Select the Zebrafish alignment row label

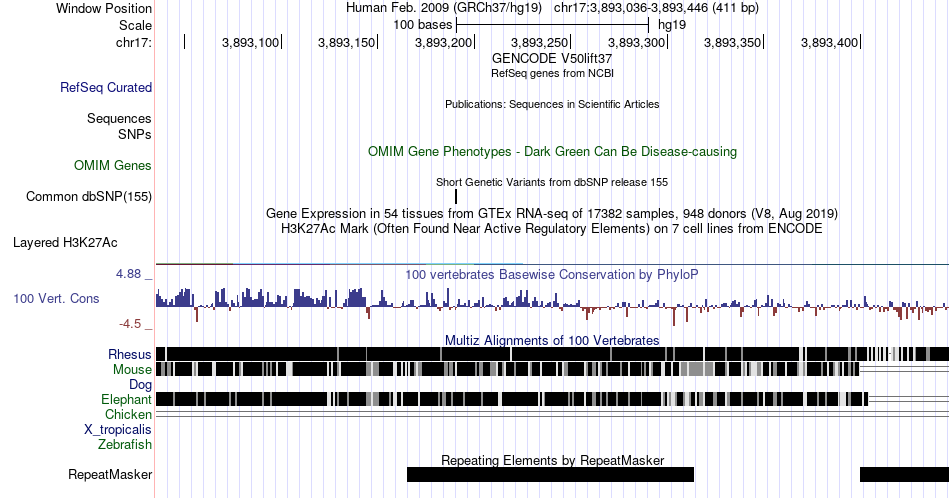point(125,444)
